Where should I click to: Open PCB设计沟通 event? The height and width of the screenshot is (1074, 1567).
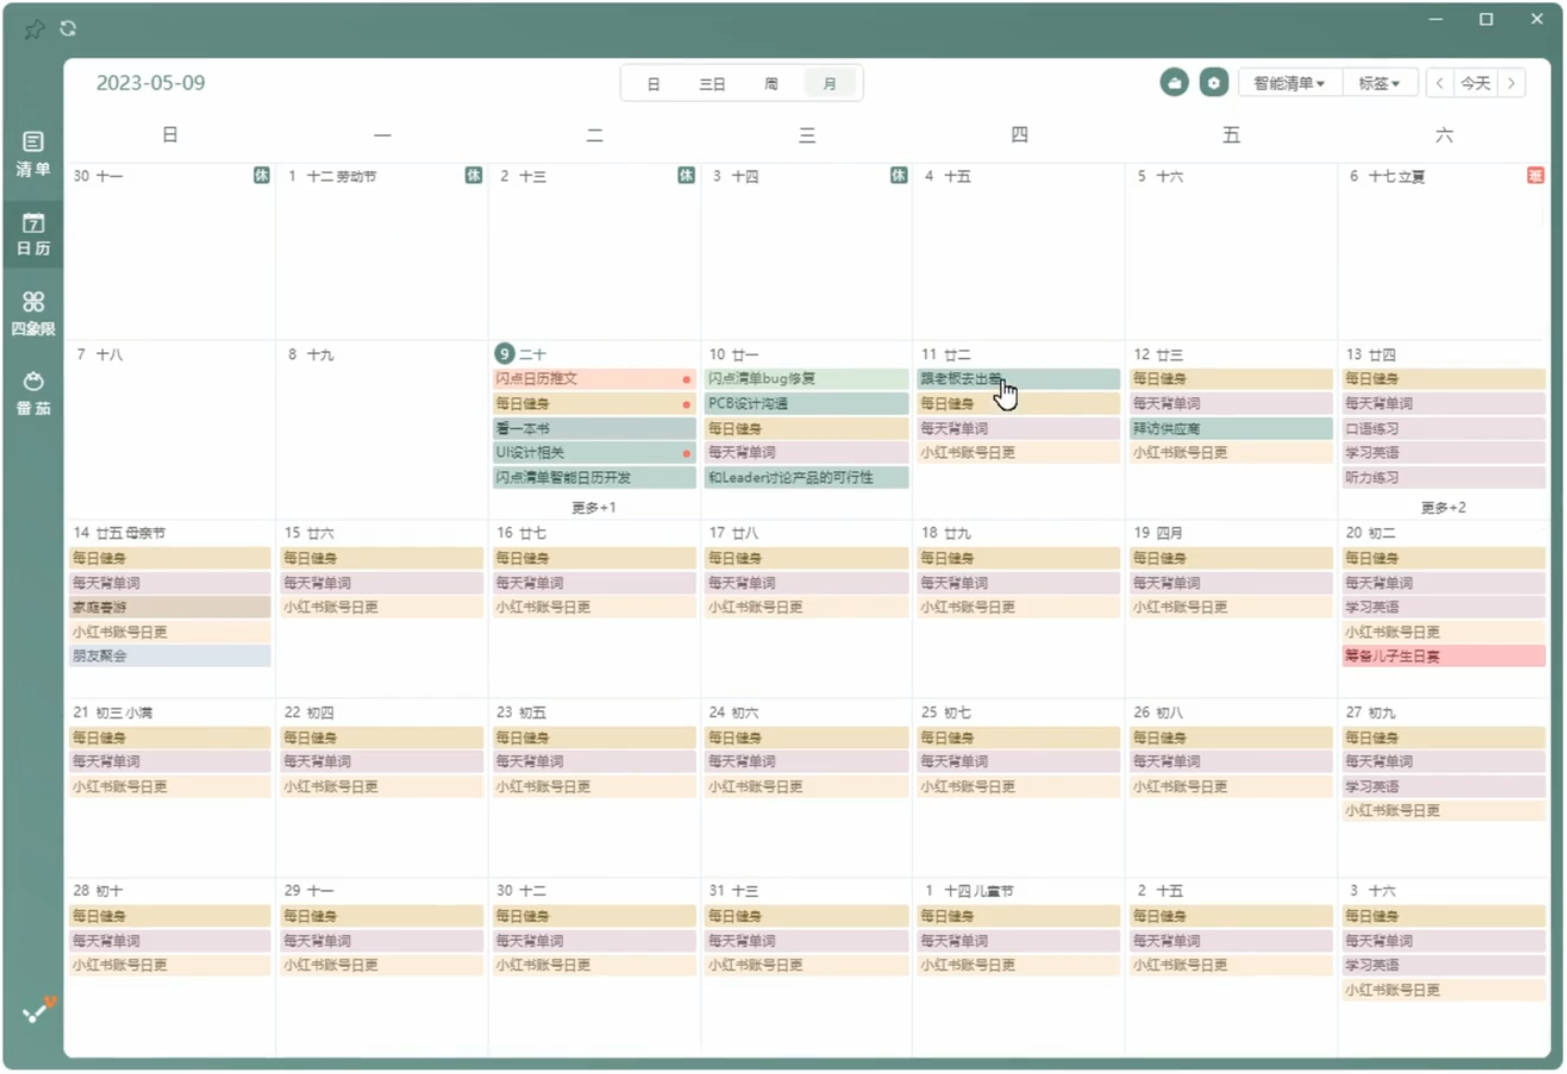pyautogui.click(x=806, y=404)
